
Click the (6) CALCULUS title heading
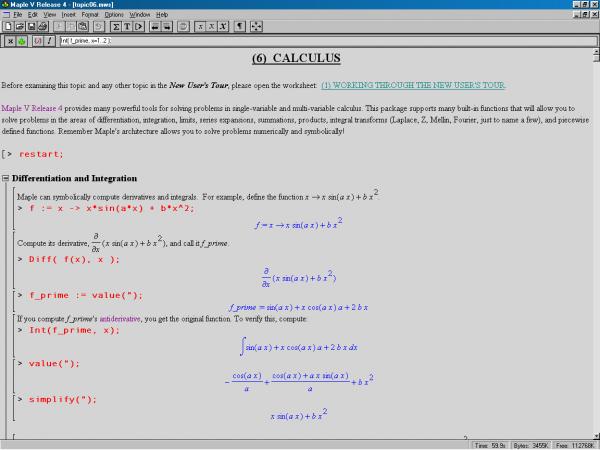[x=296, y=58]
